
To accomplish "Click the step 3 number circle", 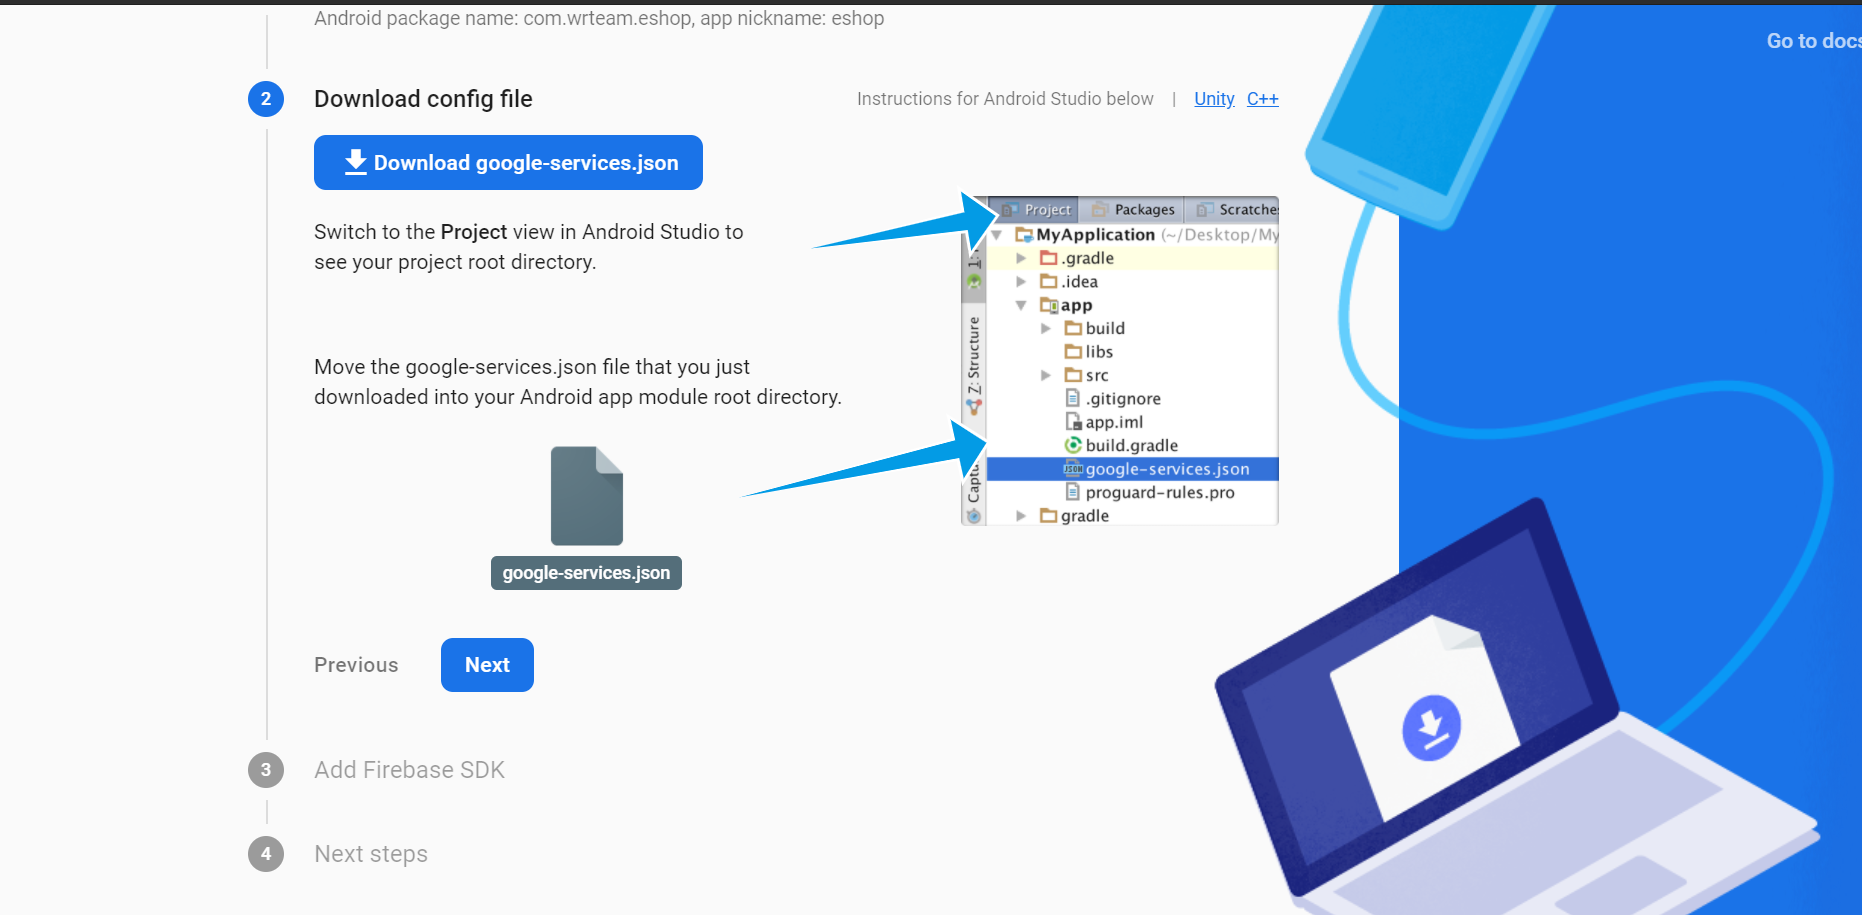I will pos(266,770).
